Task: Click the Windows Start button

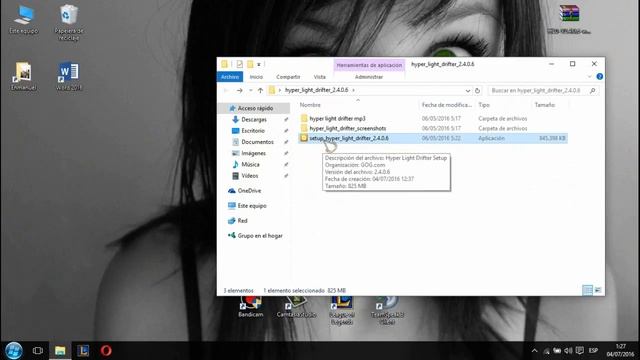Action: point(14,351)
